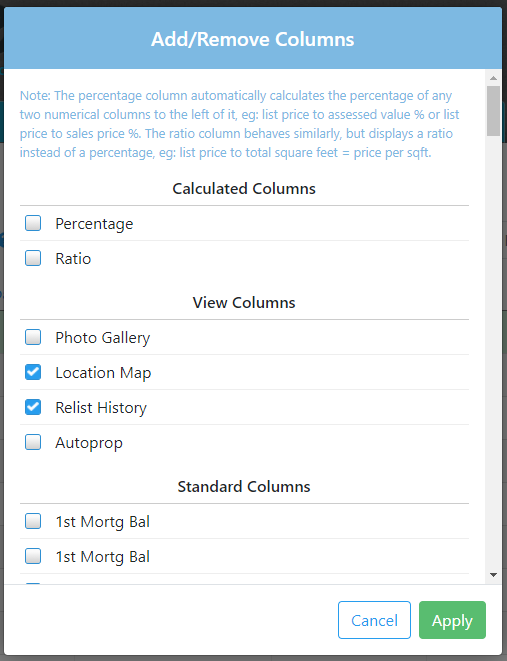Screen dimensions: 507x661
Task: Disable the Relist History checkbox
Action: pyautogui.click(x=33, y=407)
